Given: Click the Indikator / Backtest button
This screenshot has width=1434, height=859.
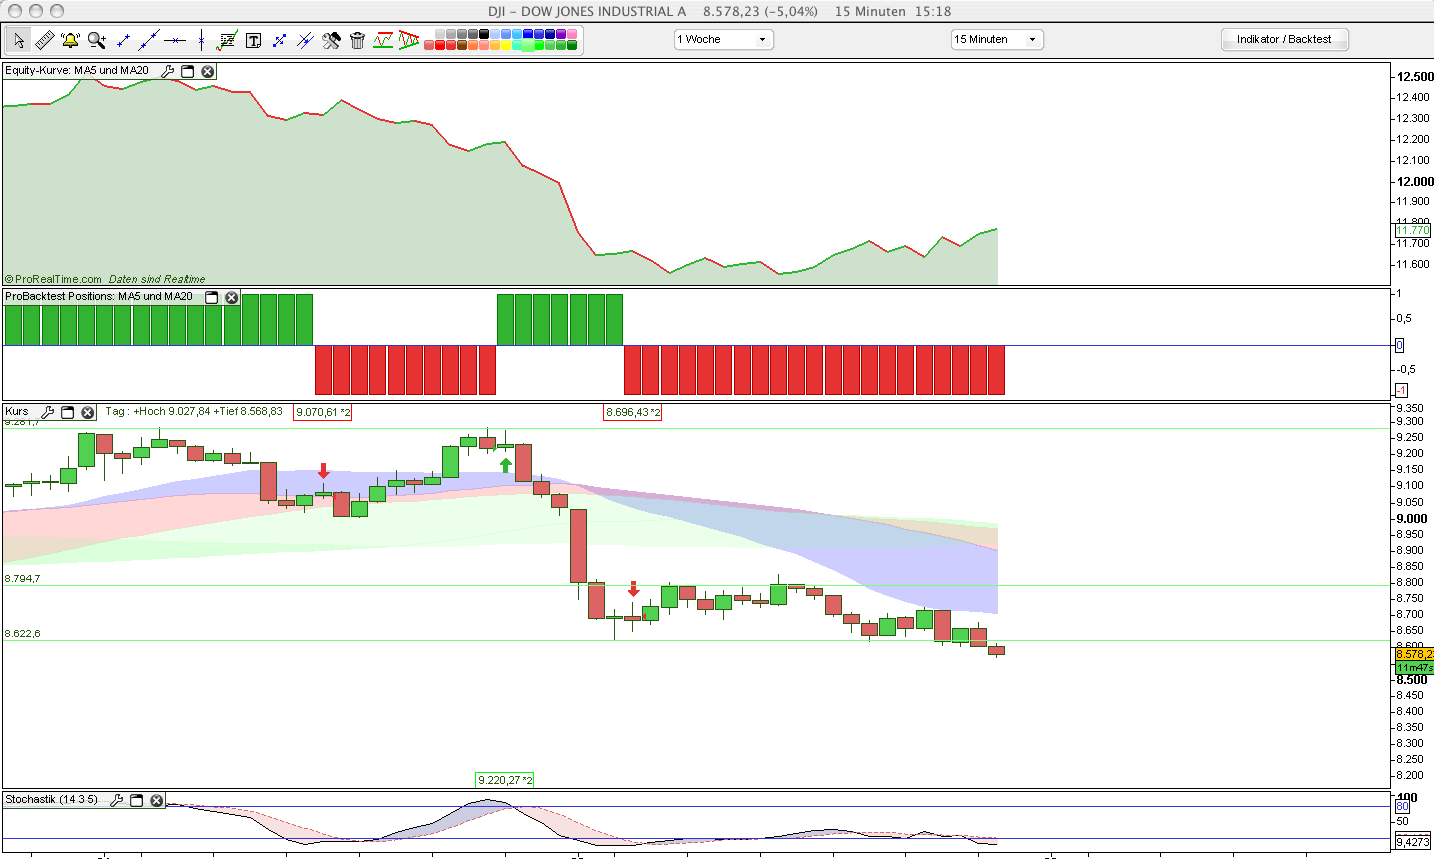Looking at the screenshot, I should (1285, 39).
